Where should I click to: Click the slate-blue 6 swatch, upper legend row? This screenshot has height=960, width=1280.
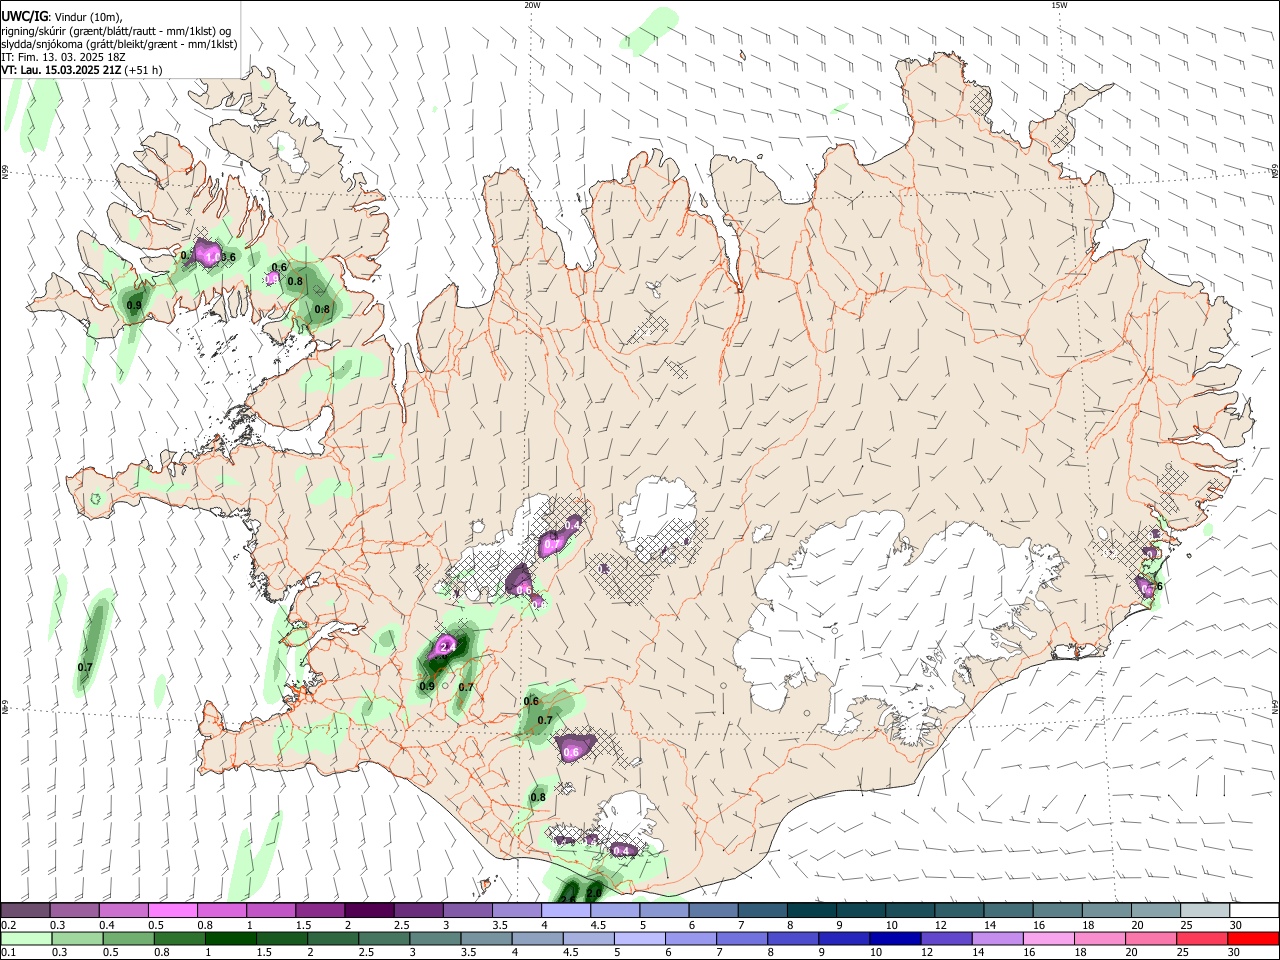pyautogui.click(x=714, y=910)
